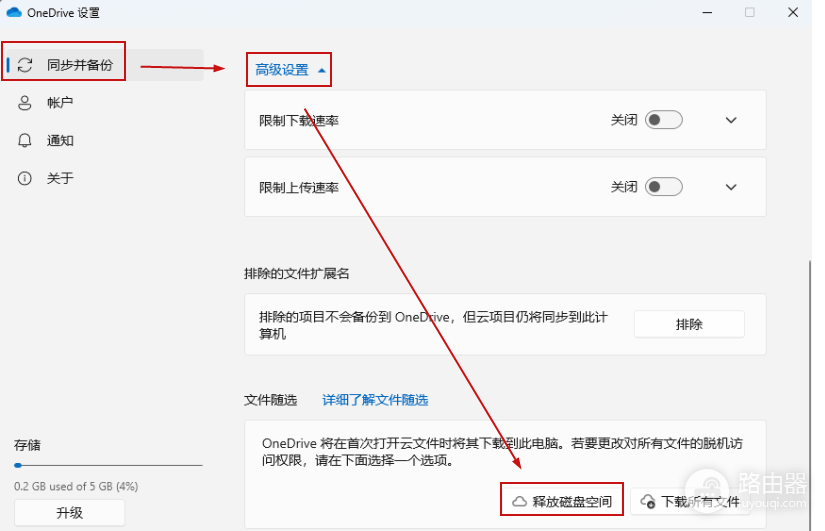This screenshot has height=531, width=825.
Task: Click the 释放磁盘空间 button
Action: coord(562,501)
